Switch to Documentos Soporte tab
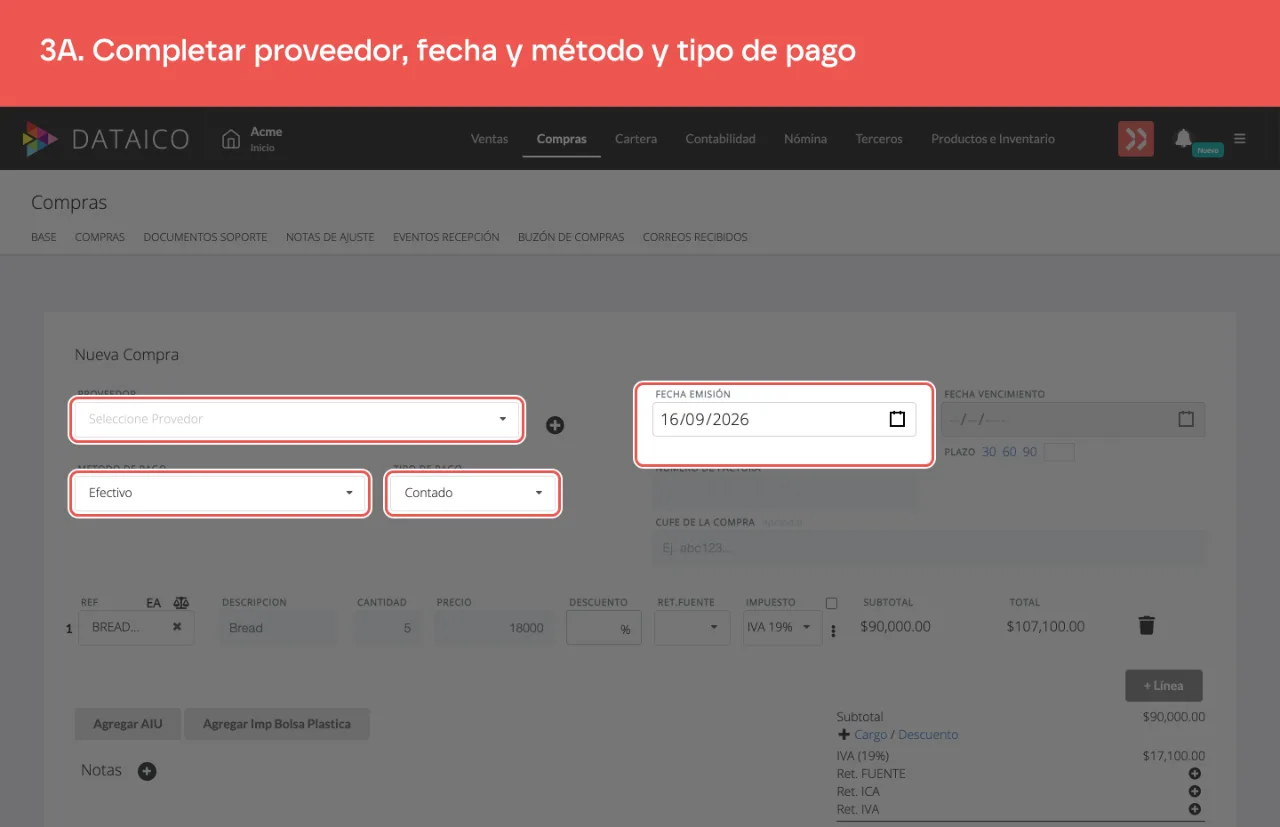 (x=205, y=237)
